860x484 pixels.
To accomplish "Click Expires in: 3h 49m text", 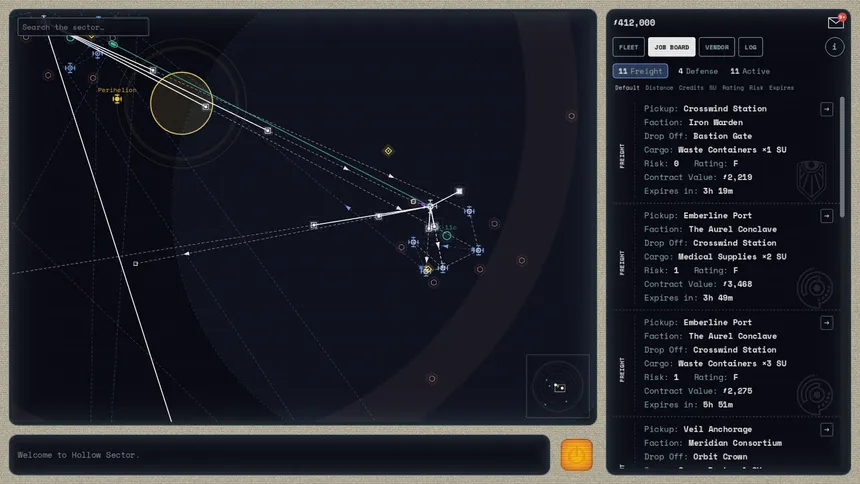I will coord(688,298).
